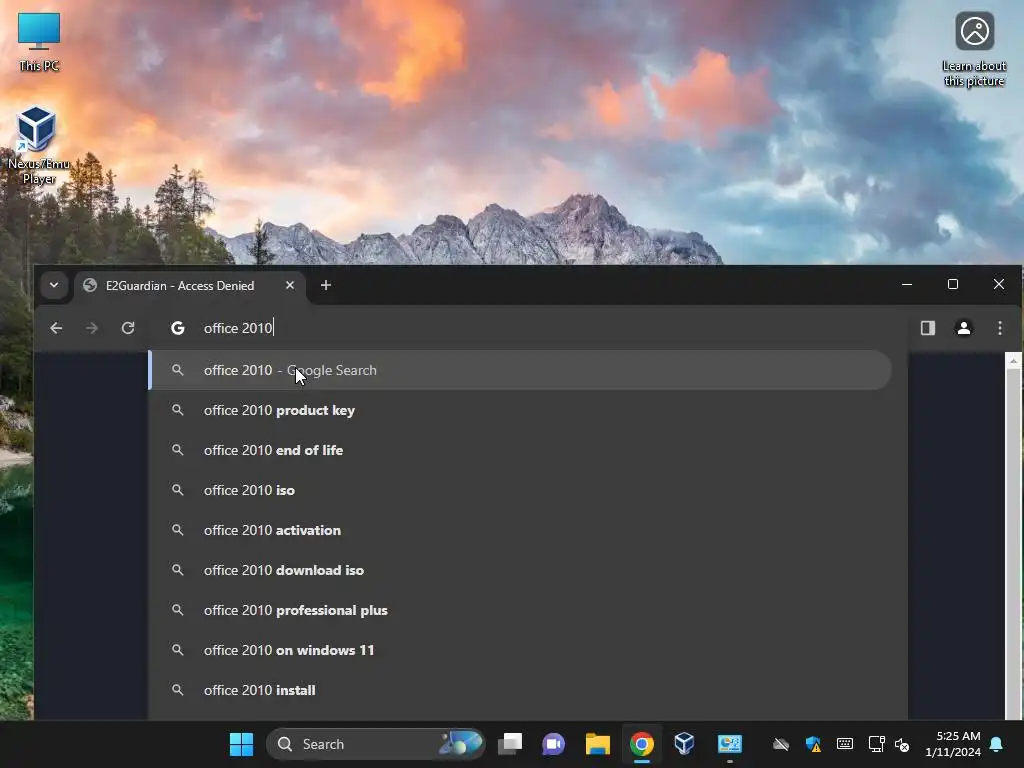Click the muted volume tray icon
Screen dimensions: 1024x768
[902, 744]
